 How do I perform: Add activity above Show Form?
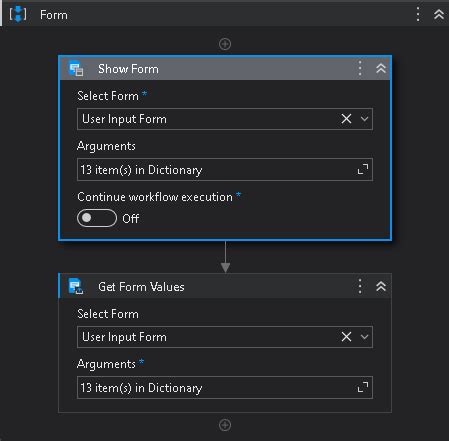coord(225,44)
